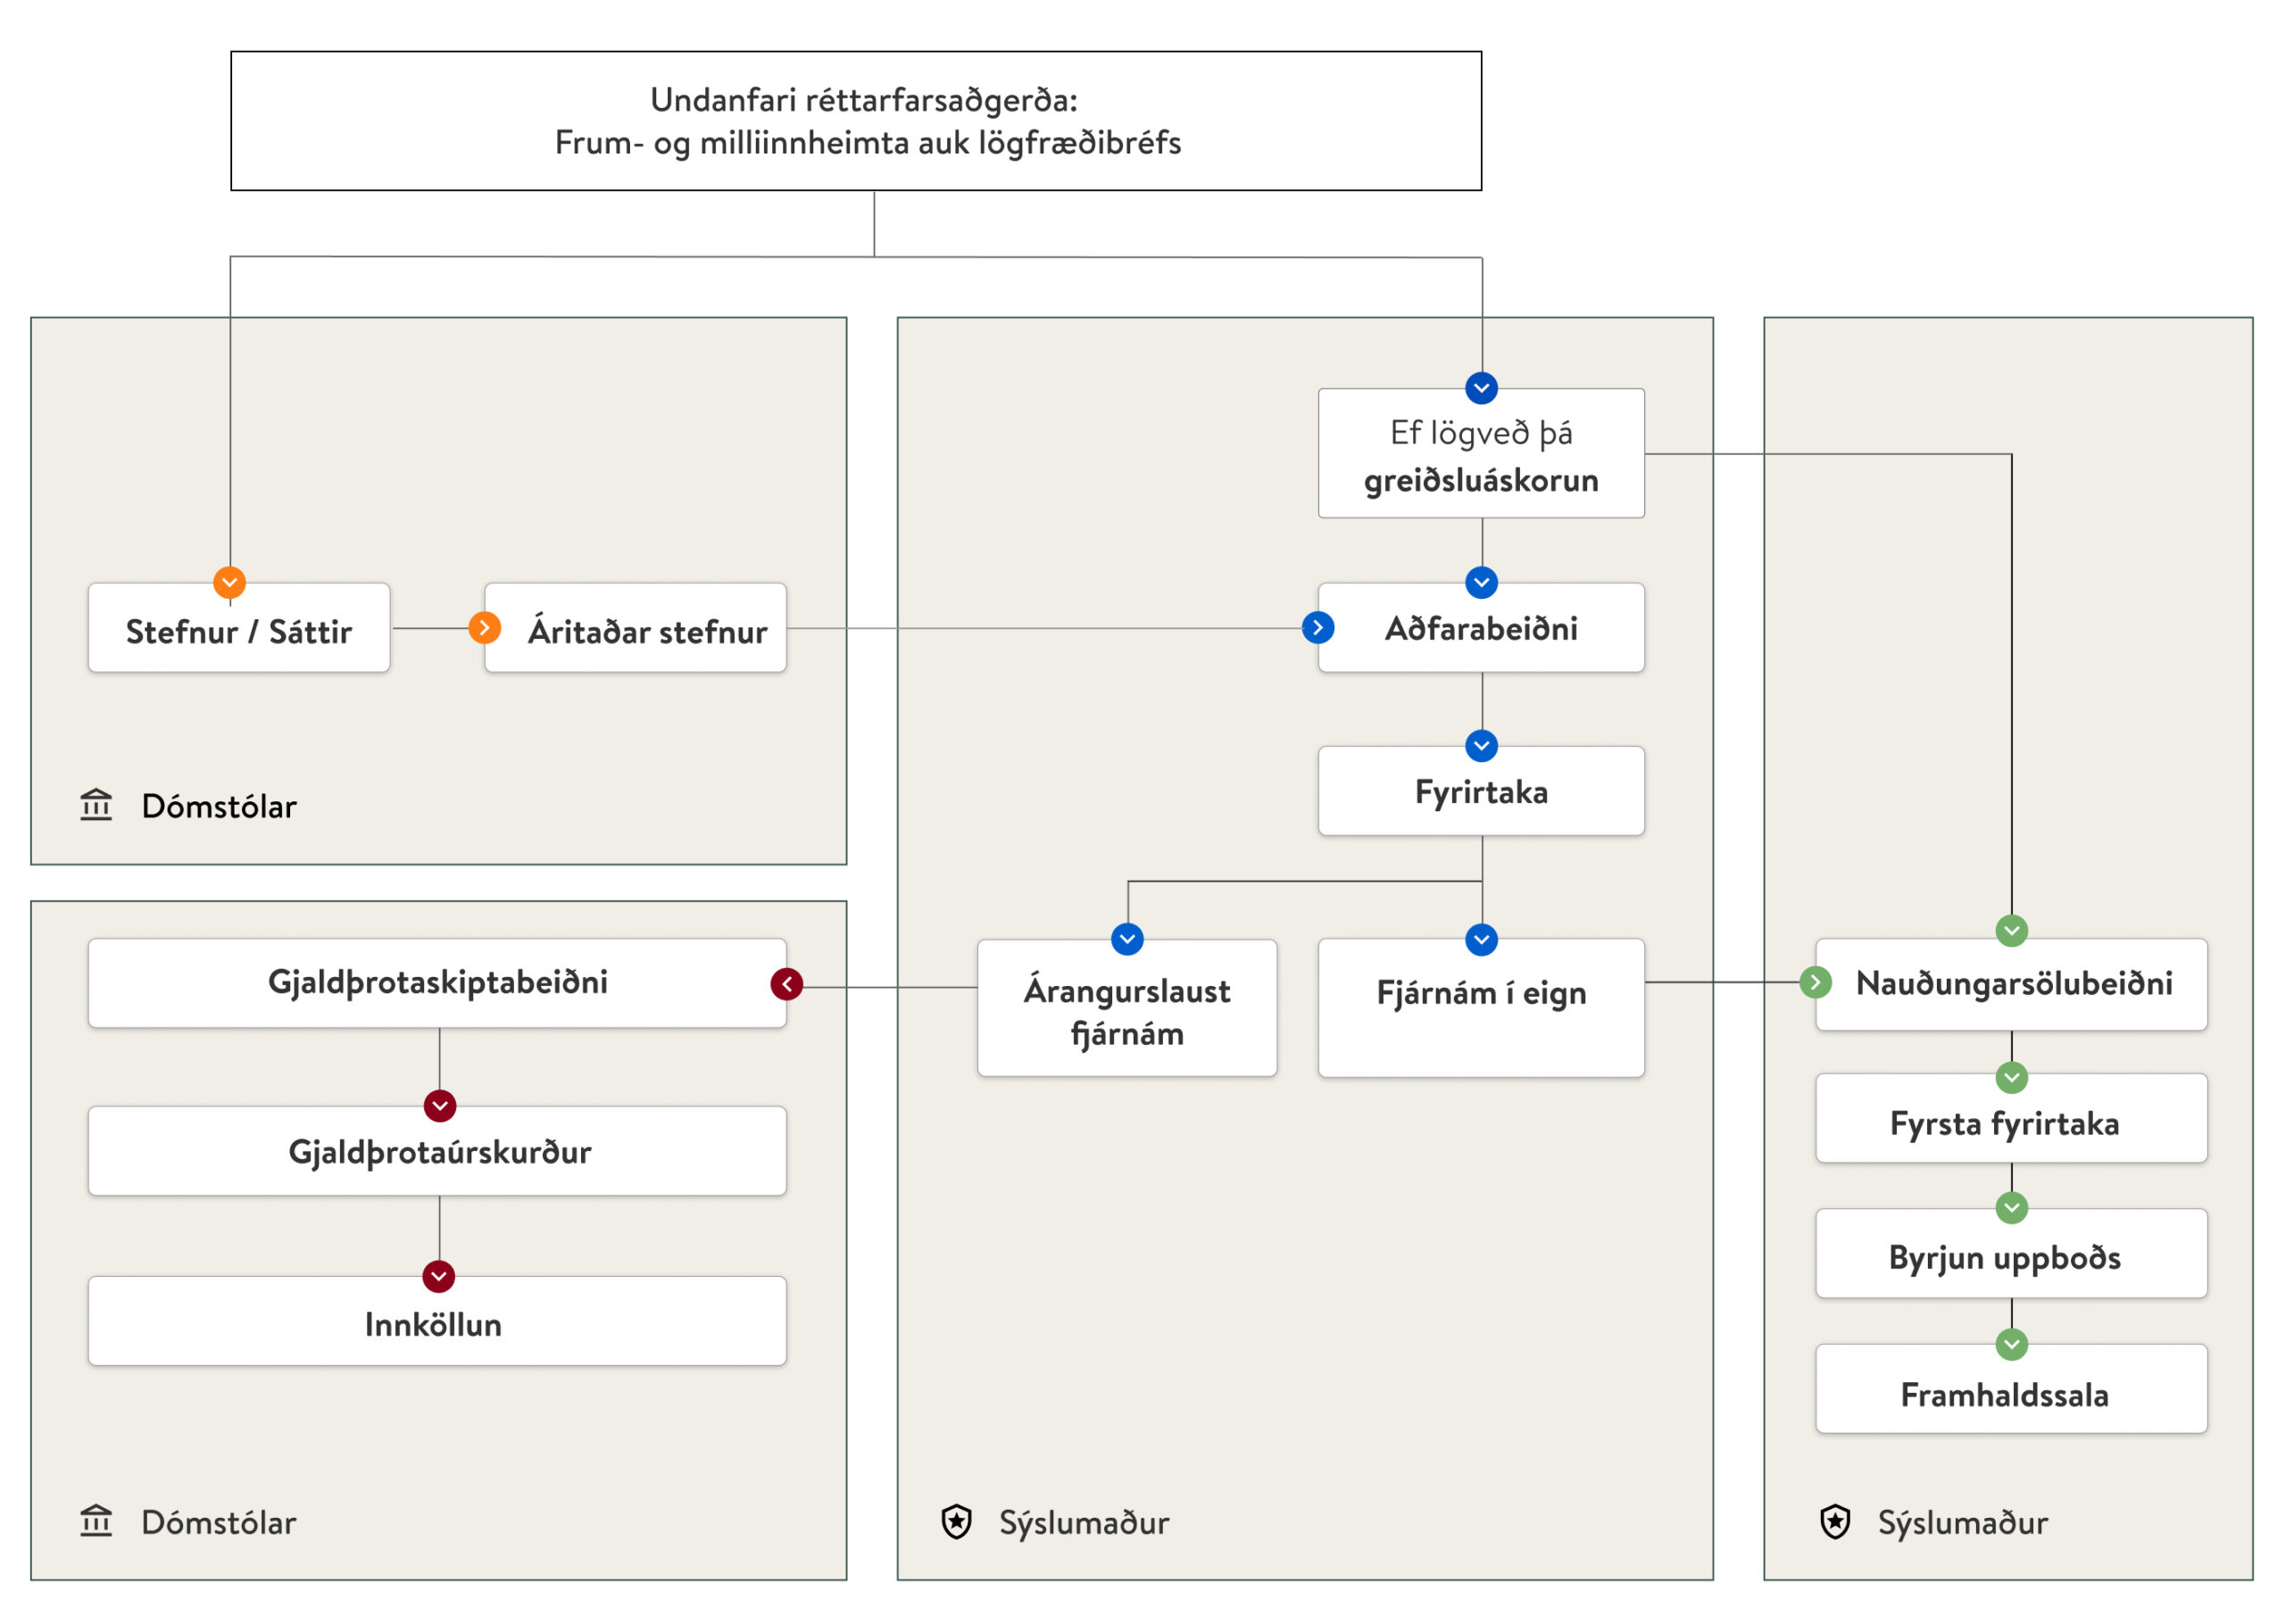The height and width of the screenshot is (1624, 2285).
Task: Click the courthouse icon beside upper Dómstólar
Action: click(96, 805)
